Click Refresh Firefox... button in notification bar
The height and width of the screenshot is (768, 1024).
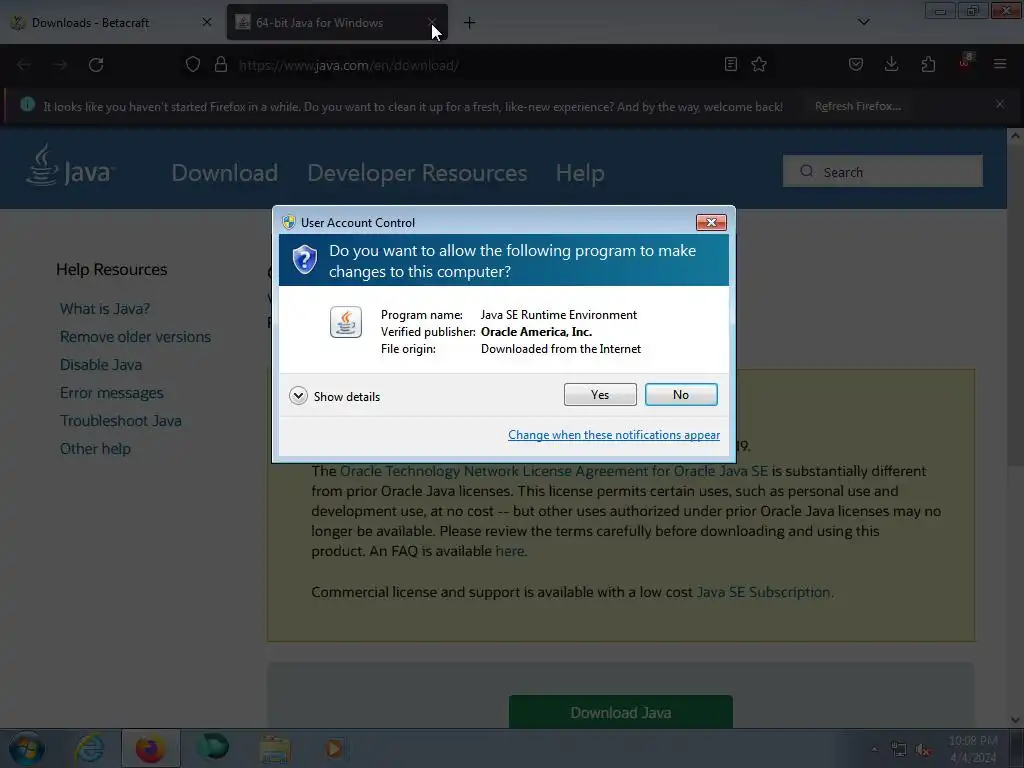coord(857,106)
